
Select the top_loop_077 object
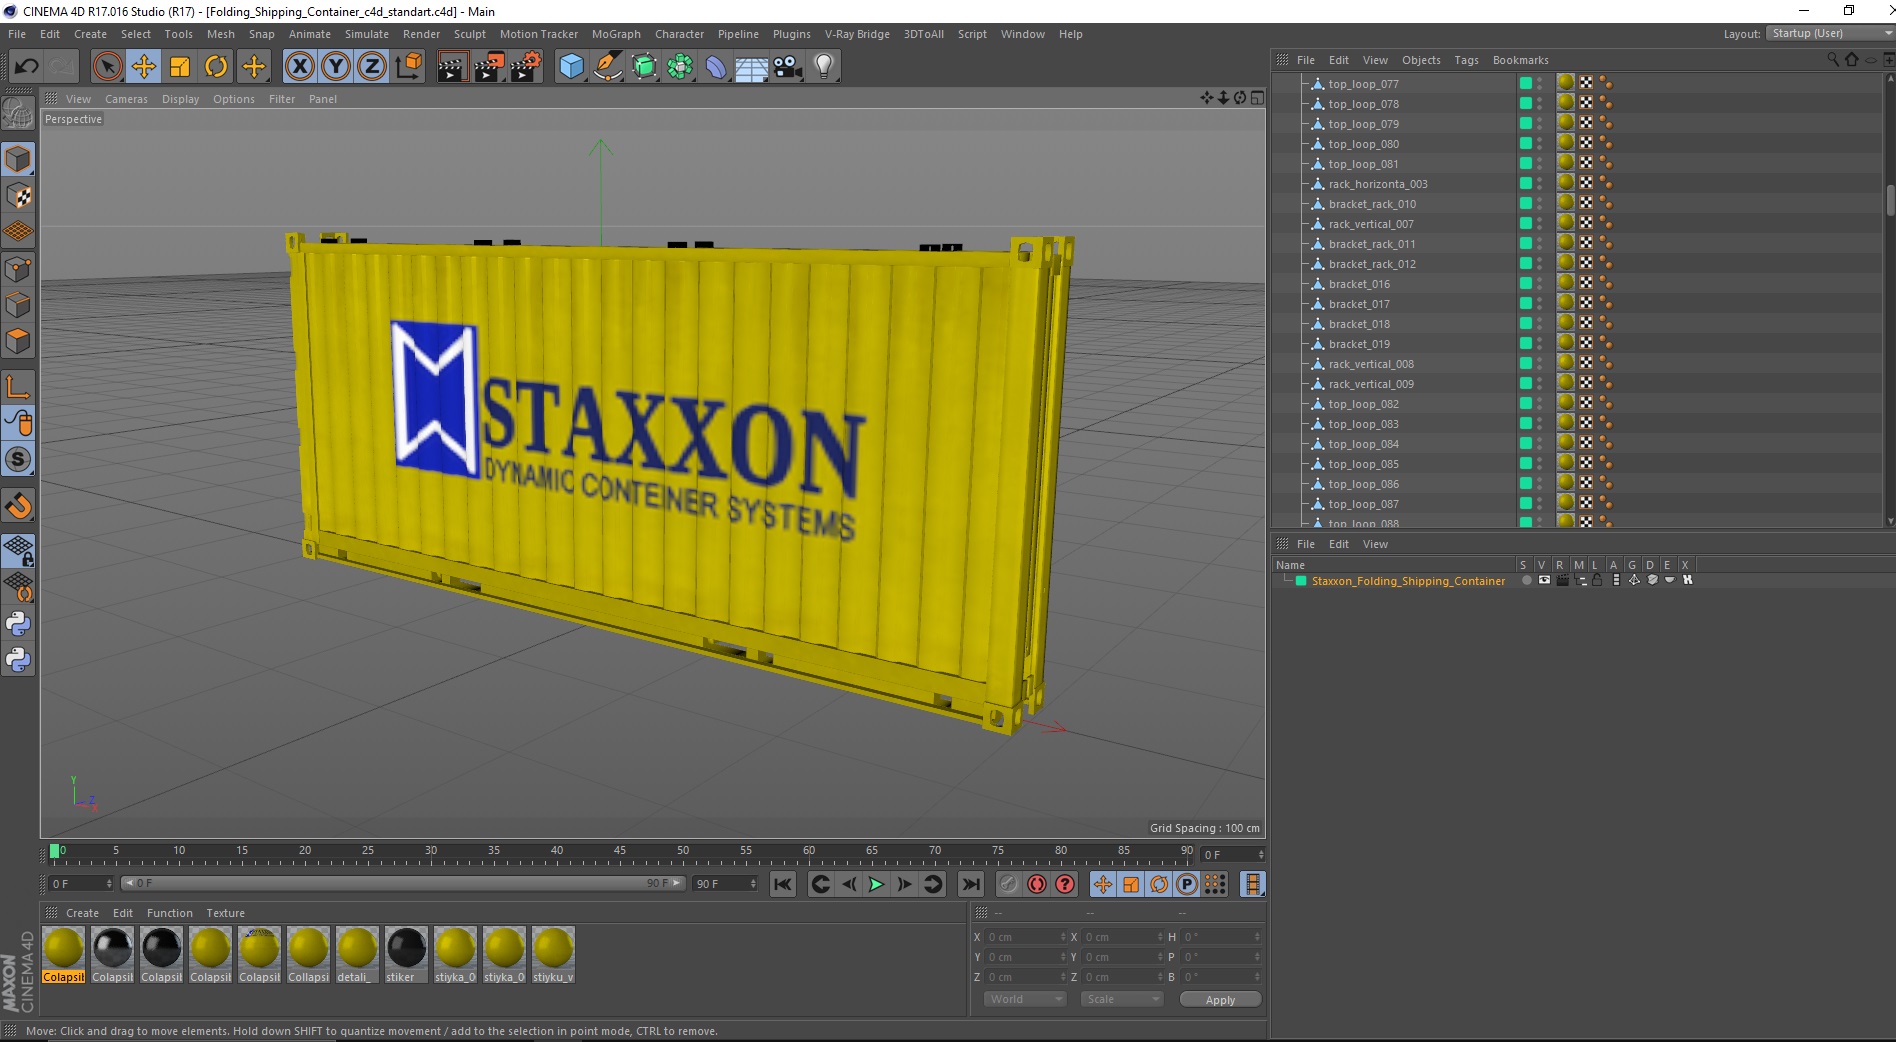point(1363,84)
